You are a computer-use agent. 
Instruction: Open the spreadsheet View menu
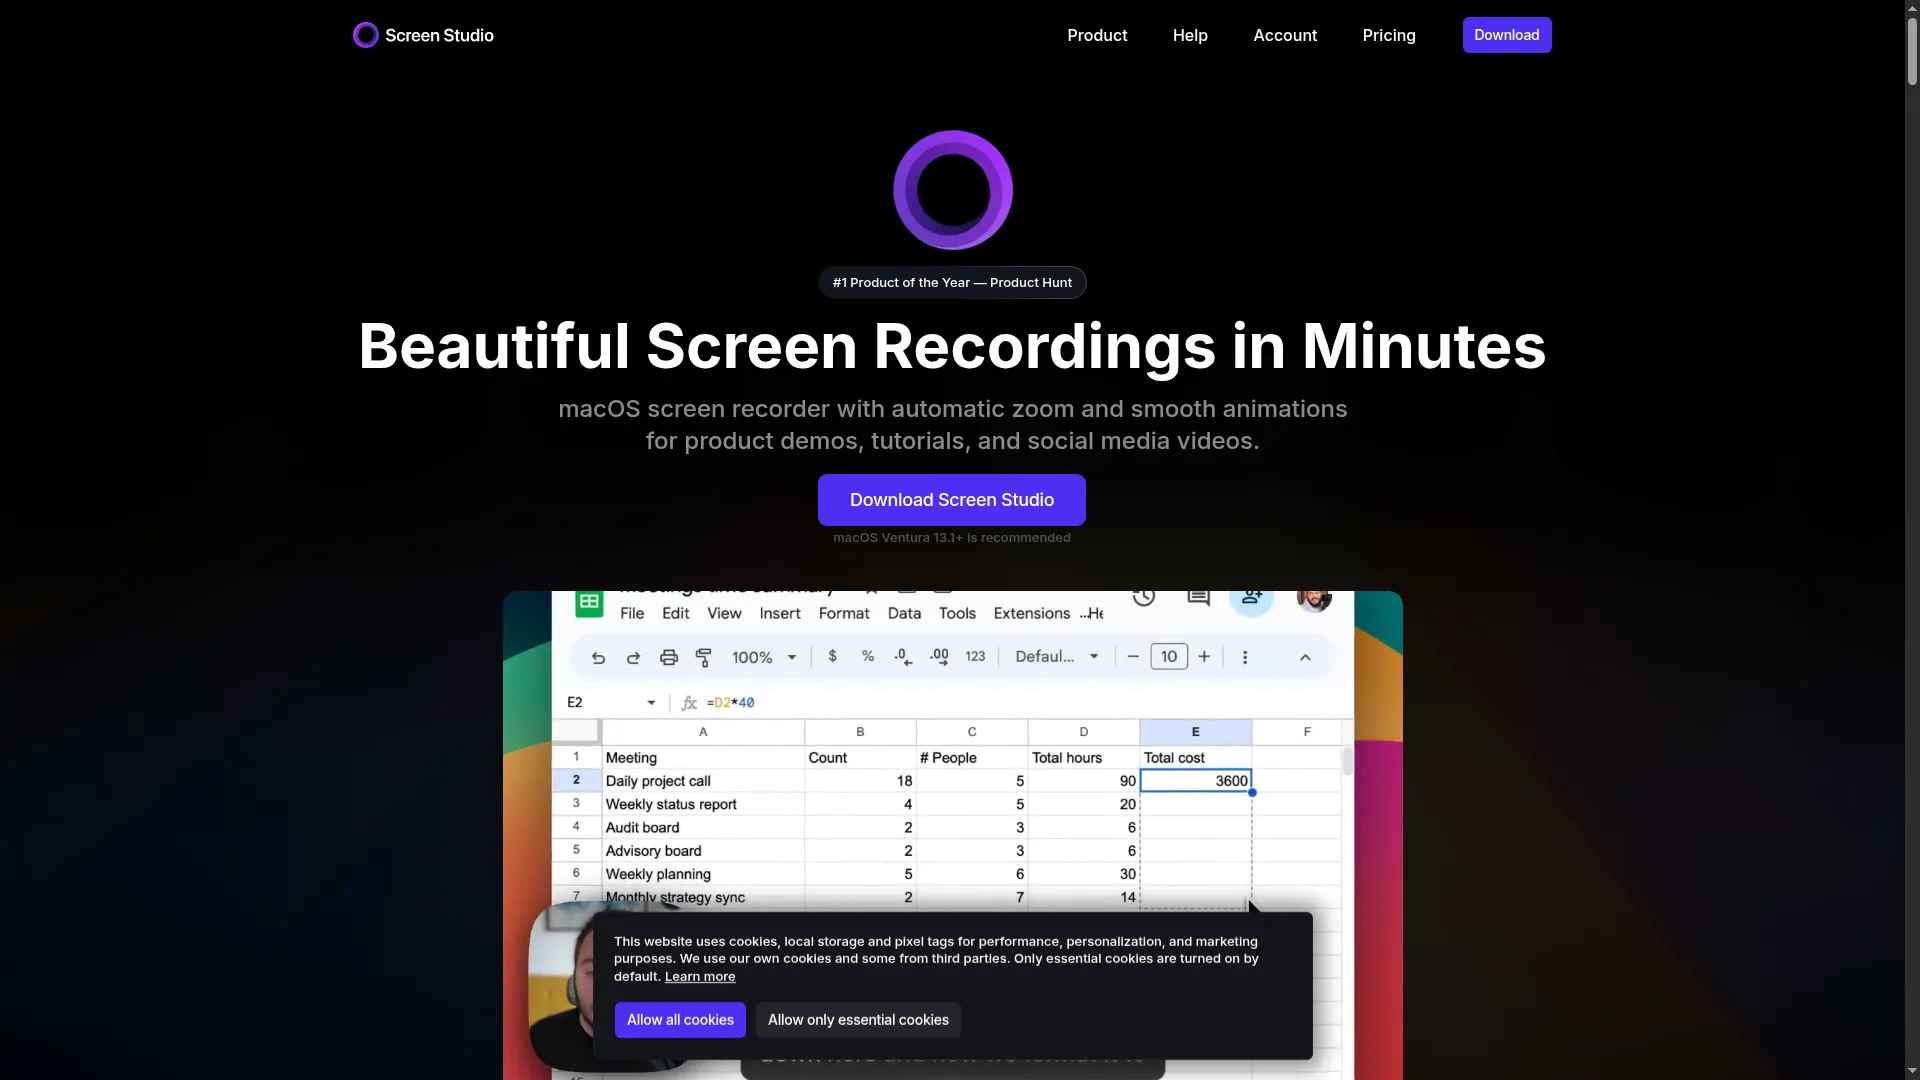(x=725, y=613)
